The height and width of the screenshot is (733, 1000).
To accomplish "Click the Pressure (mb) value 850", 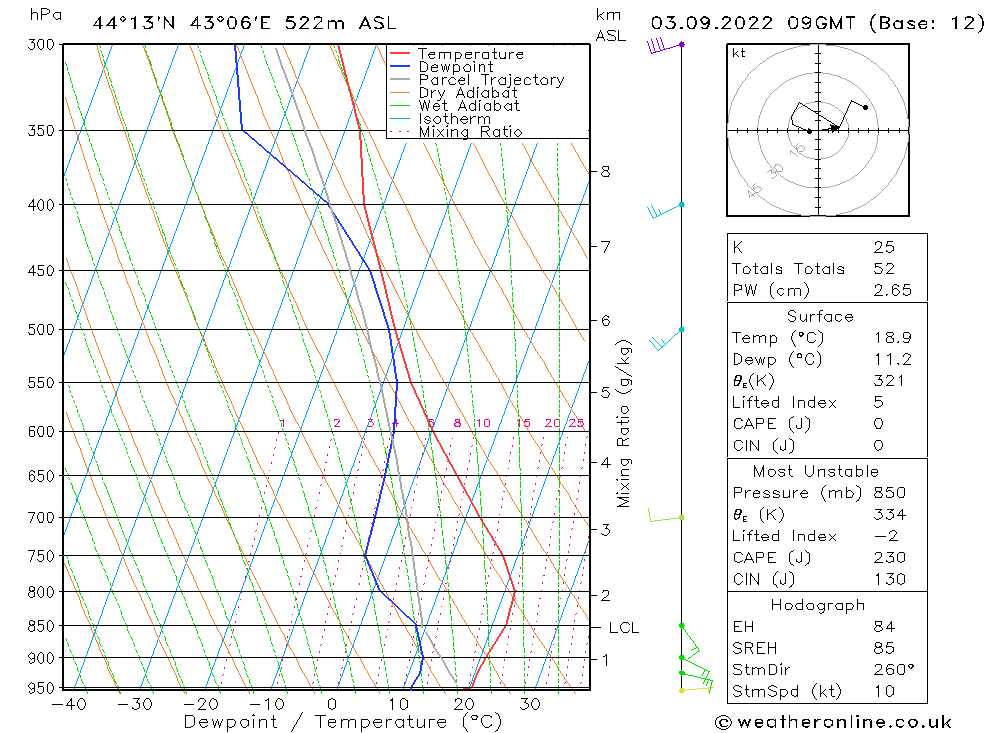I will coord(889,492).
